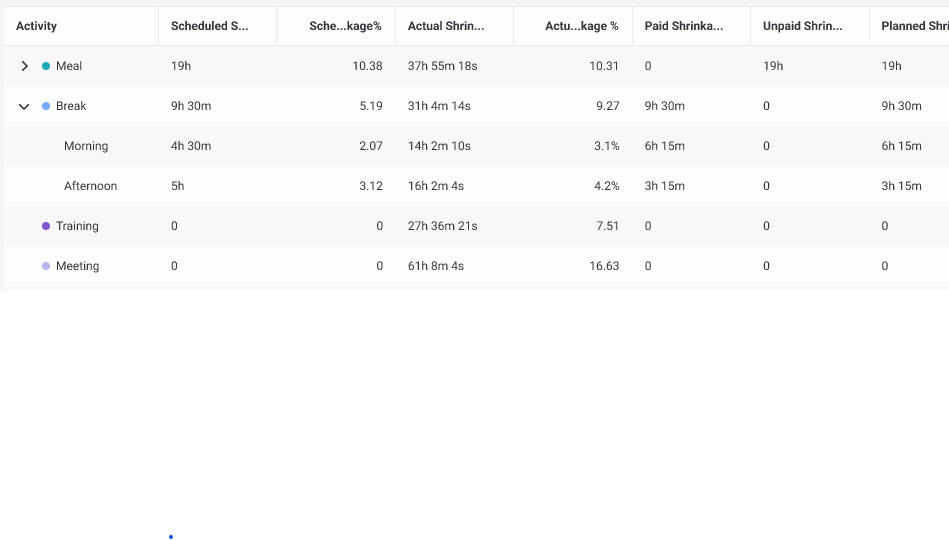The image size is (949, 540).
Task: Click the lavender Meeting color dot
Action: [x=46, y=266]
